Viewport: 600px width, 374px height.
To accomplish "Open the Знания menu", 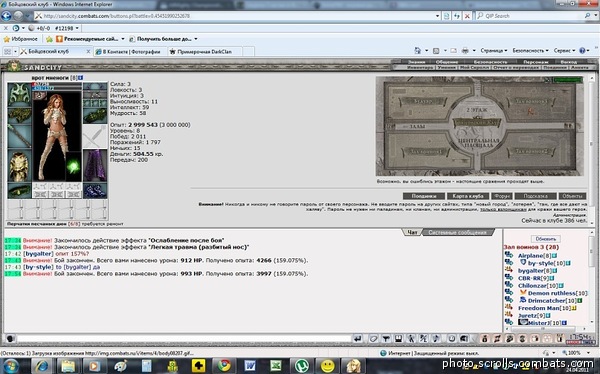I will pyautogui.click(x=416, y=62).
